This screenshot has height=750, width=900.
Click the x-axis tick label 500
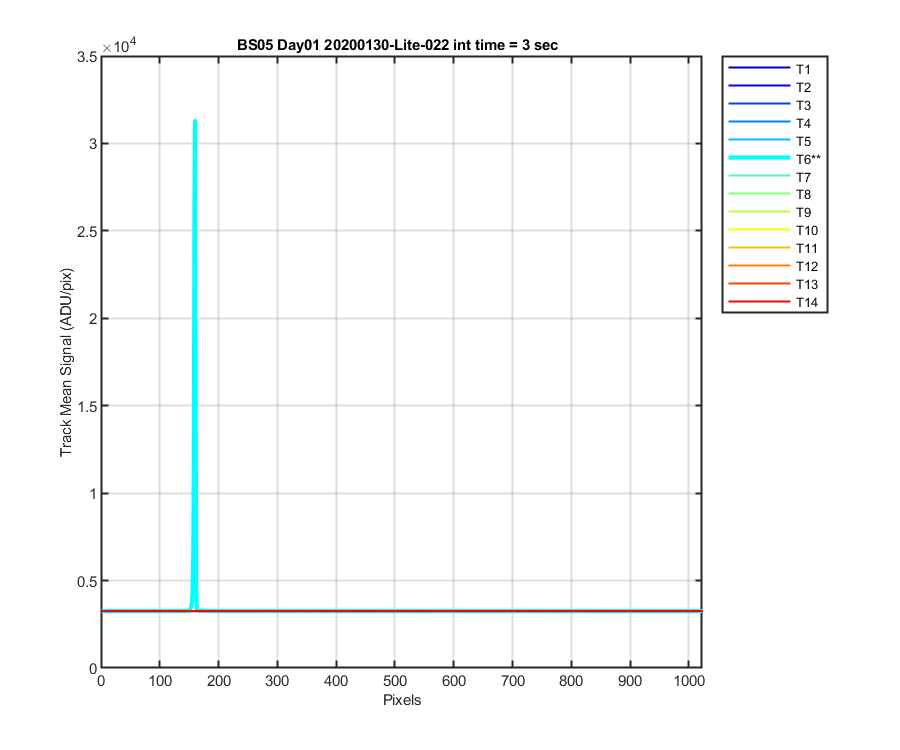click(395, 681)
